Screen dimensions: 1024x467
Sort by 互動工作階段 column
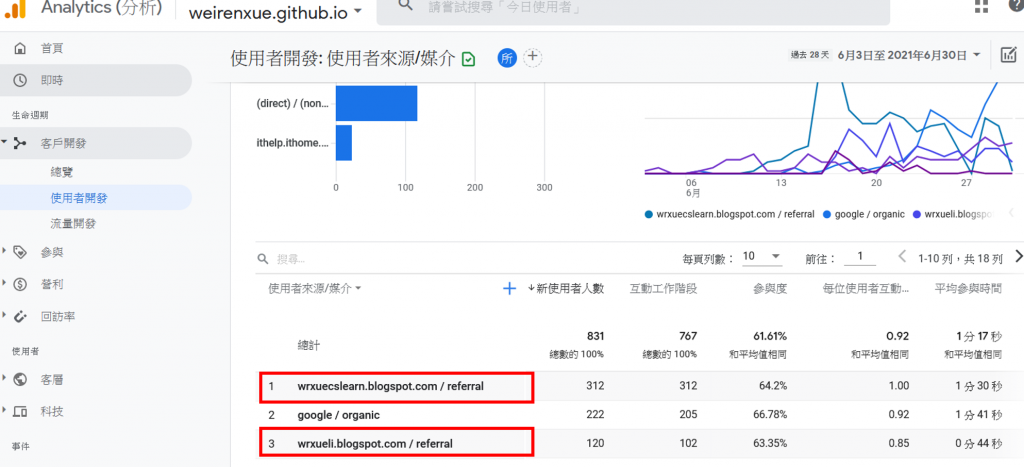pyautogui.click(x=663, y=288)
